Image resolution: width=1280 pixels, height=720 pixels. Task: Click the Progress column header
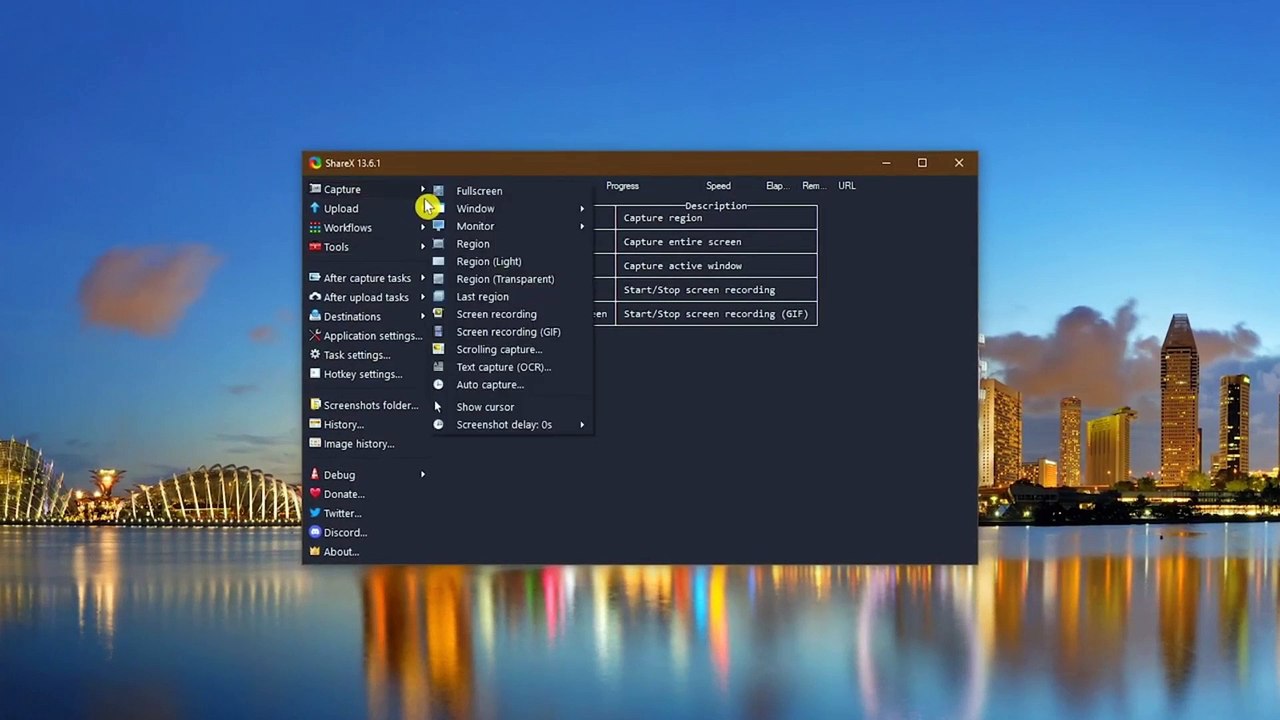(x=622, y=186)
